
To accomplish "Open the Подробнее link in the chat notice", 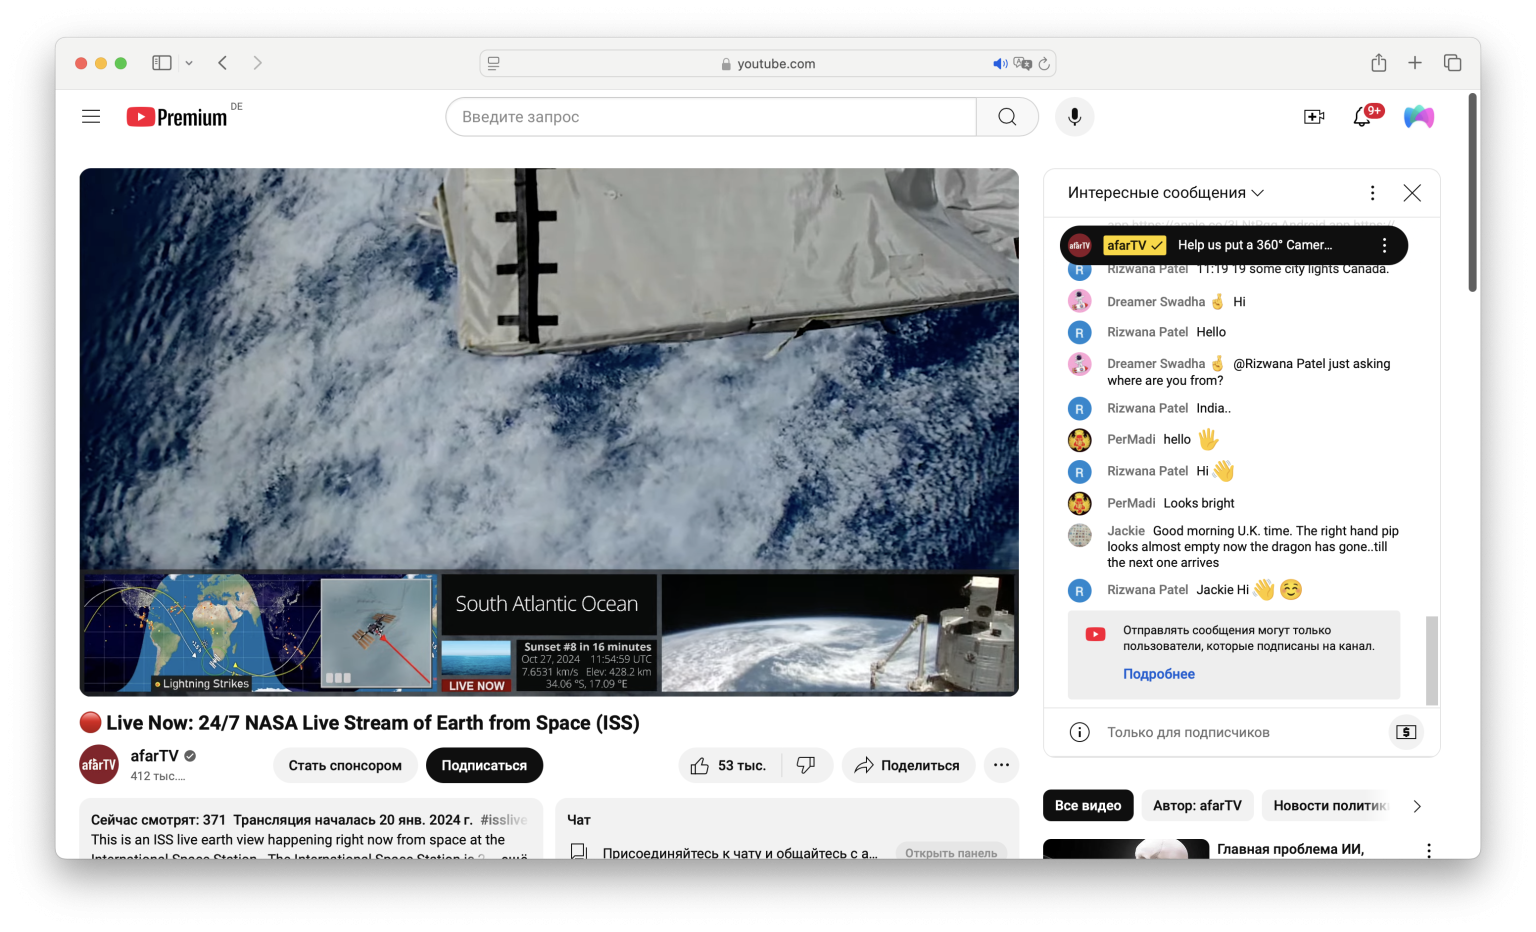I will click(x=1158, y=674).
